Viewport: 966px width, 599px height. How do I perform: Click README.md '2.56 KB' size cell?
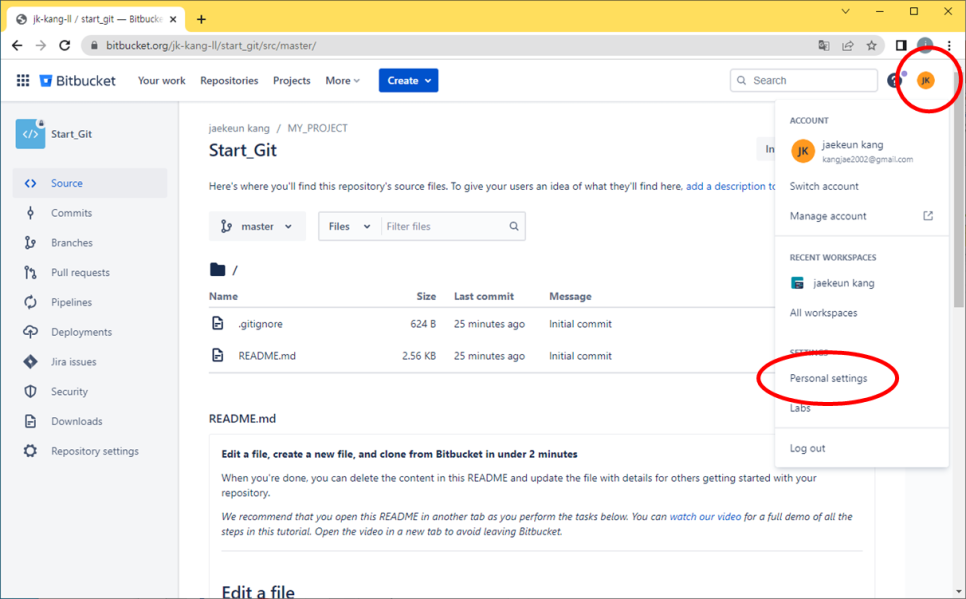tap(419, 356)
